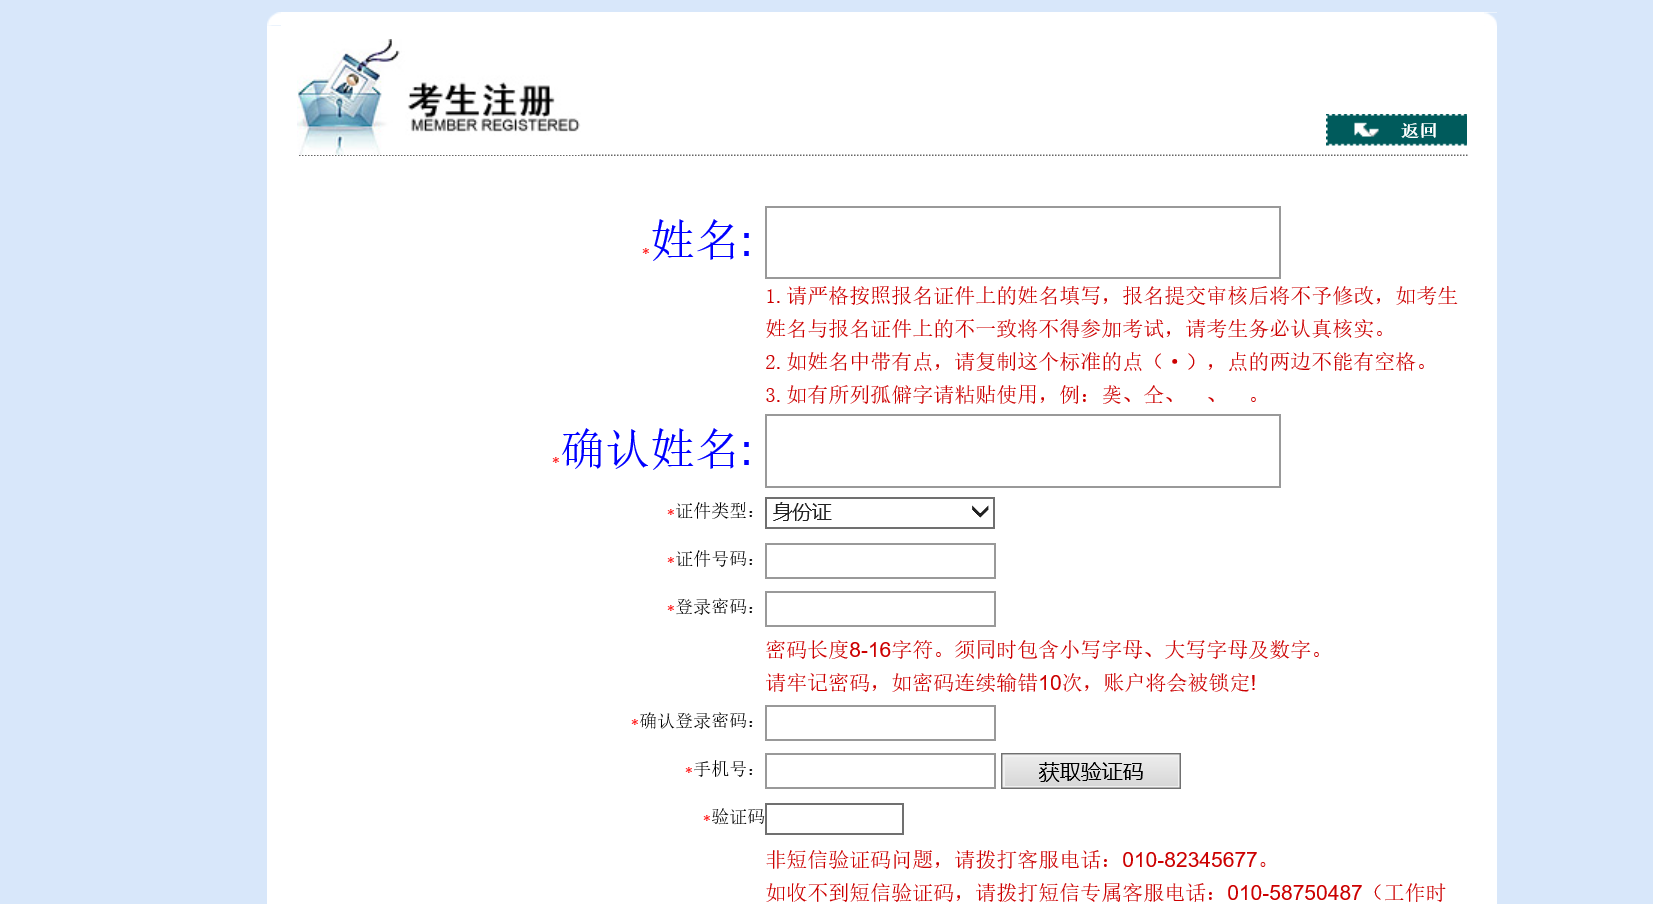Focus the 验证码 verification code field
The image size is (1653, 904).
click(x=834, y=819)
